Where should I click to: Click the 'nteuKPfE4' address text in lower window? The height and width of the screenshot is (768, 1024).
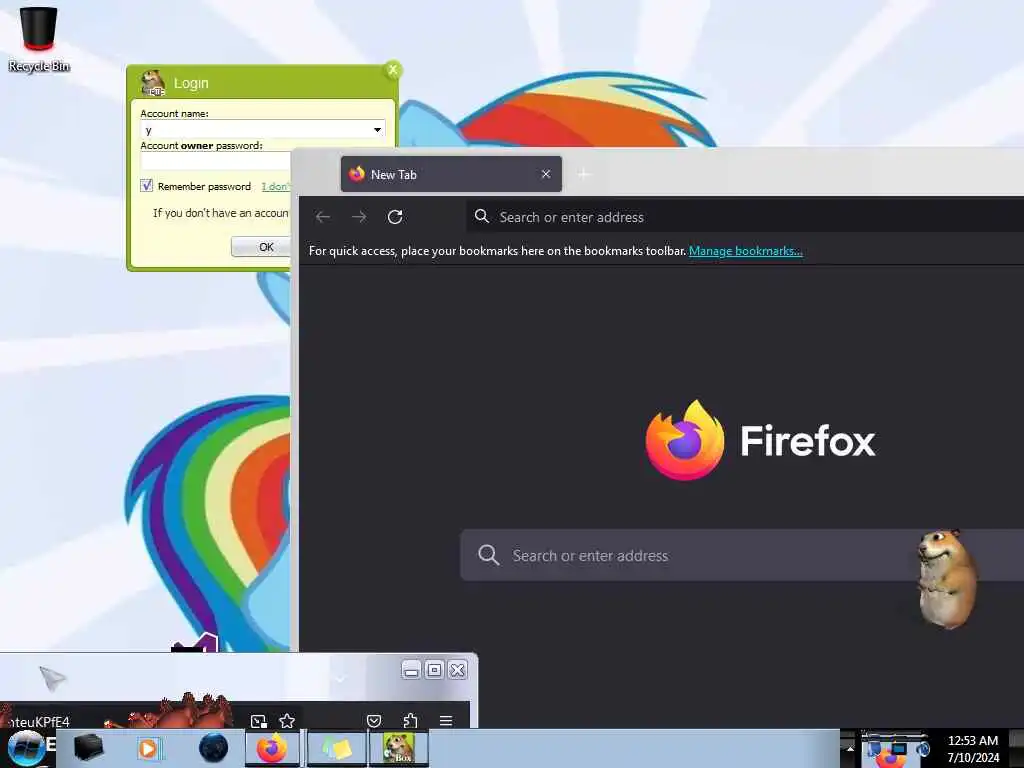pos(37,722)
